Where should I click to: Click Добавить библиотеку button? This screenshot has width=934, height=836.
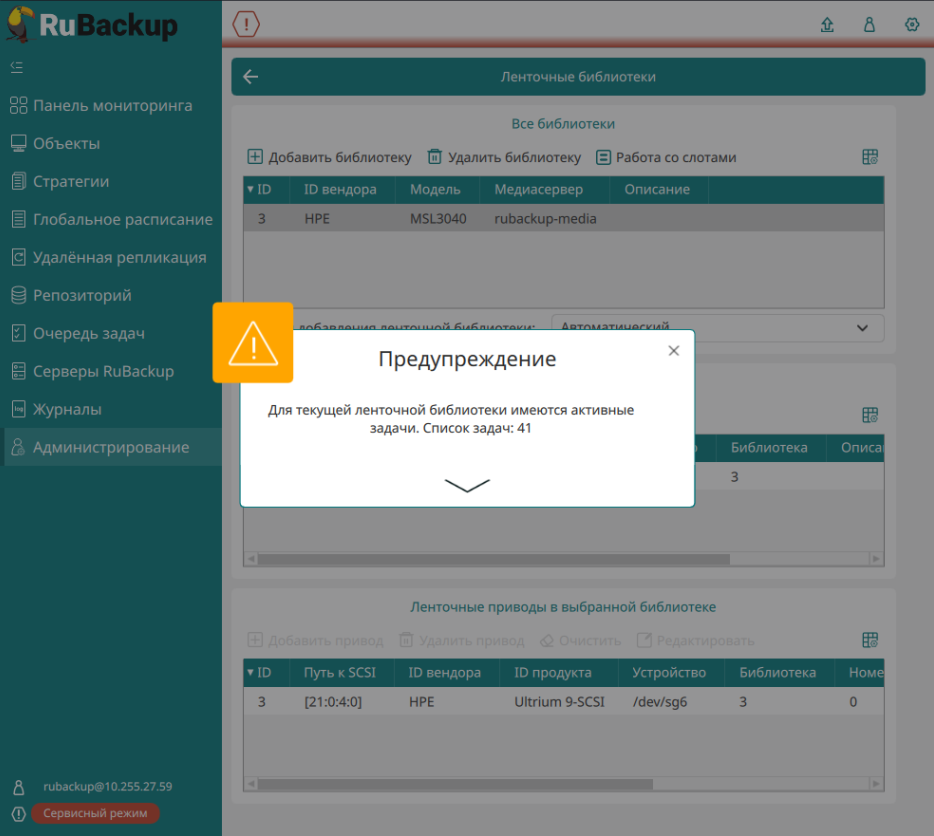point(329,157)
